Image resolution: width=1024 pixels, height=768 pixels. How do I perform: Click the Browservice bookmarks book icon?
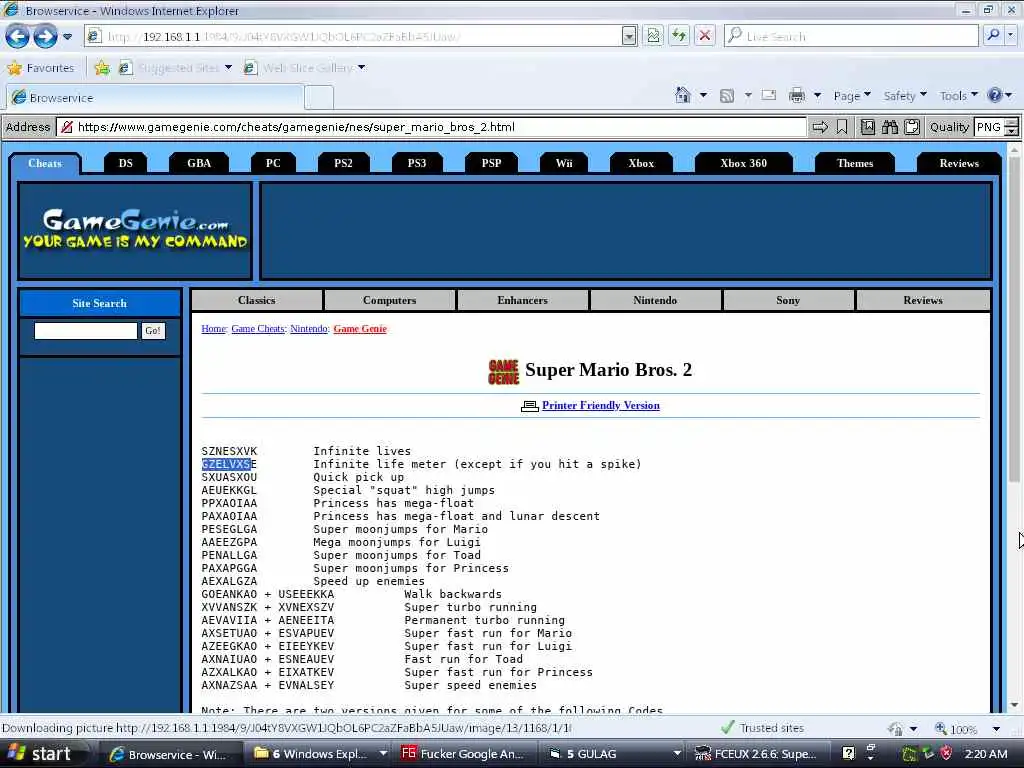868,127
